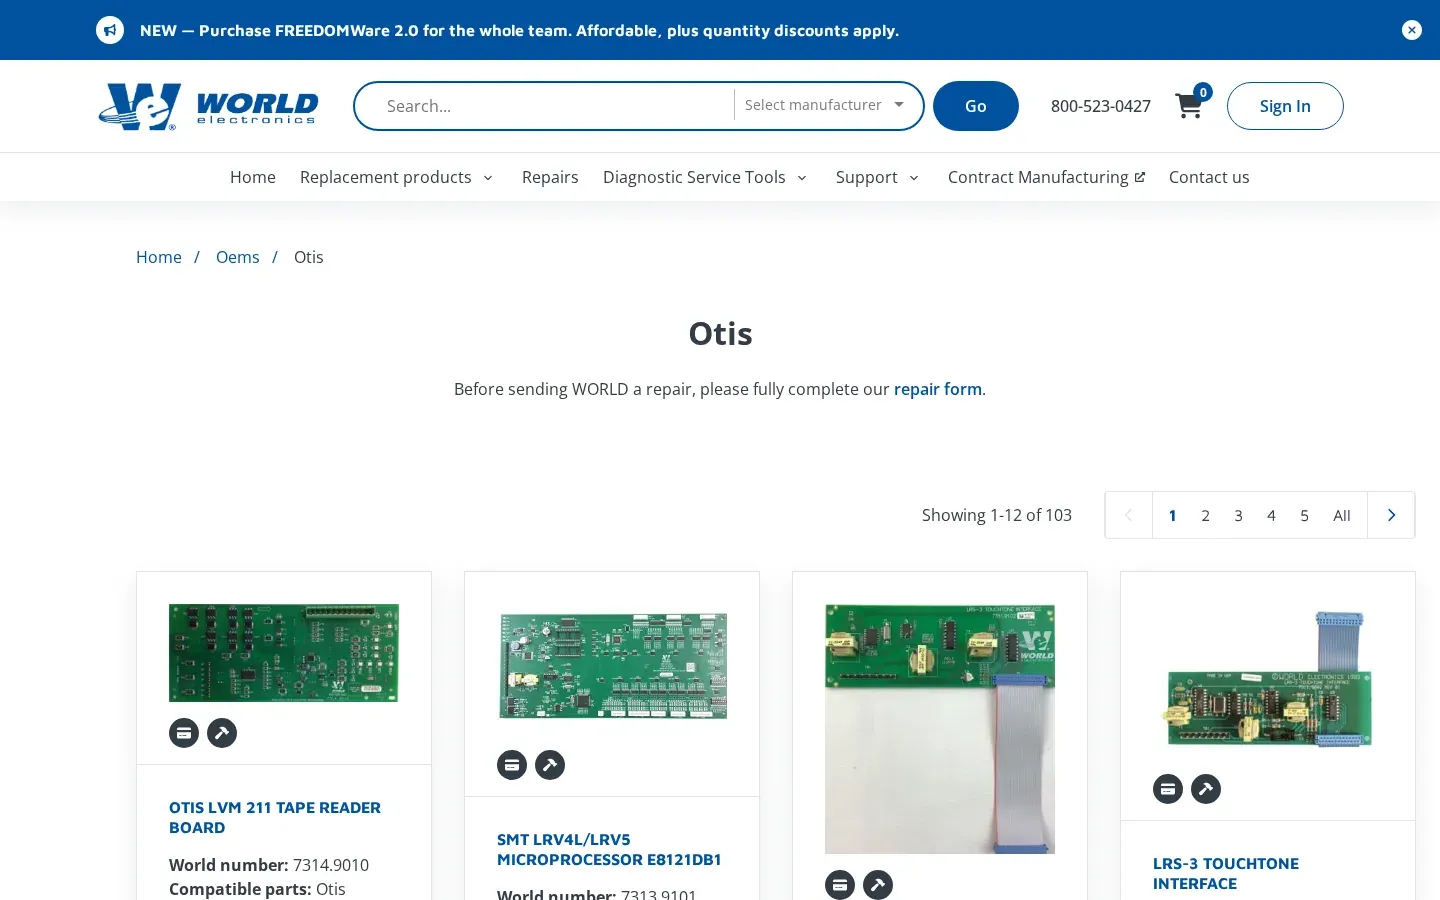This screenshot has height=900, width=1440.
Task: Click the megaphone announcement icon
Action: tap(110, 30)
